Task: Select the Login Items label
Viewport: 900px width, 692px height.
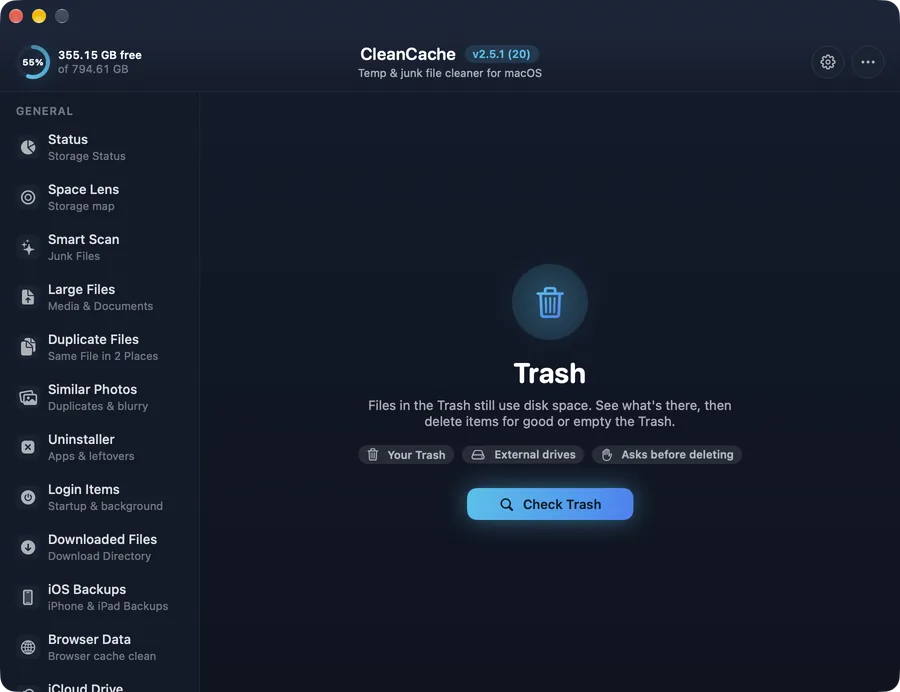Action: (83, 489)
